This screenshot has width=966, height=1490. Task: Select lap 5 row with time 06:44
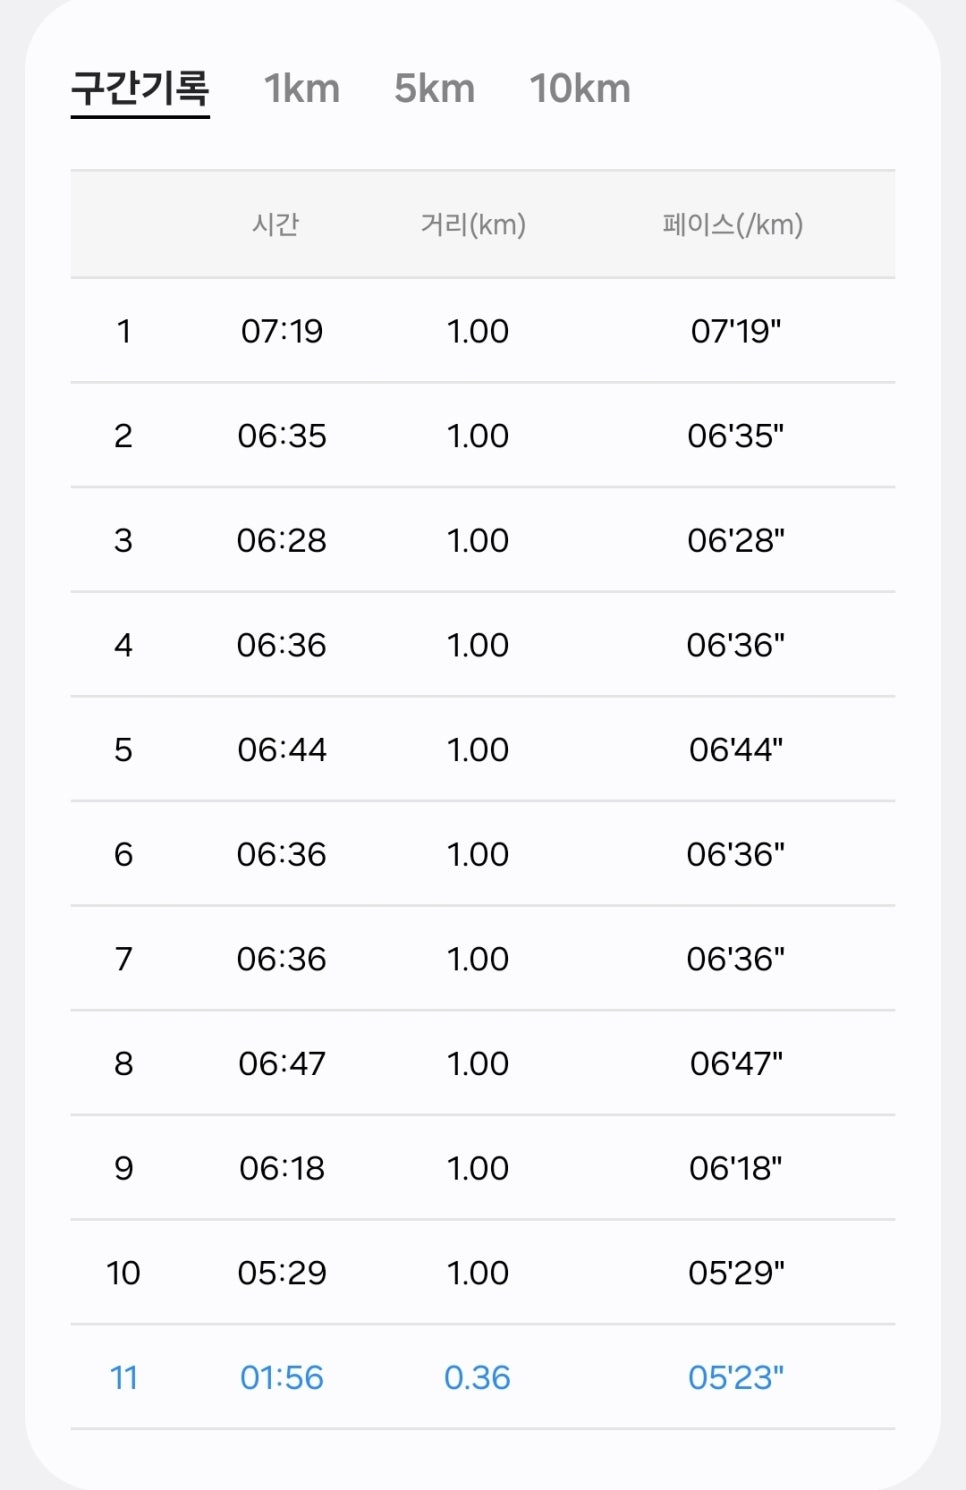tap(483, 749)
